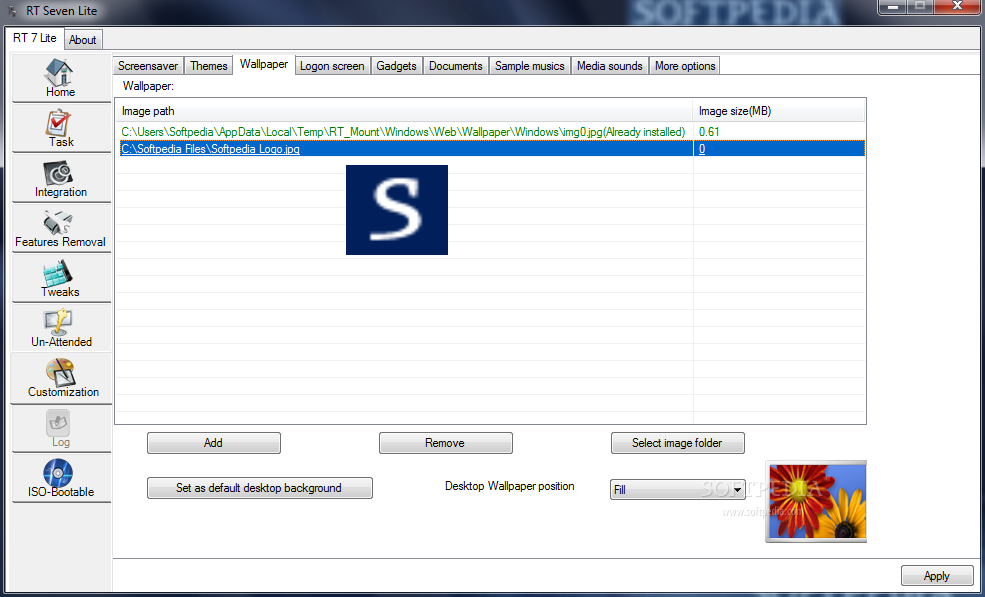
Task: Open the More options tab
Action: 685,66
